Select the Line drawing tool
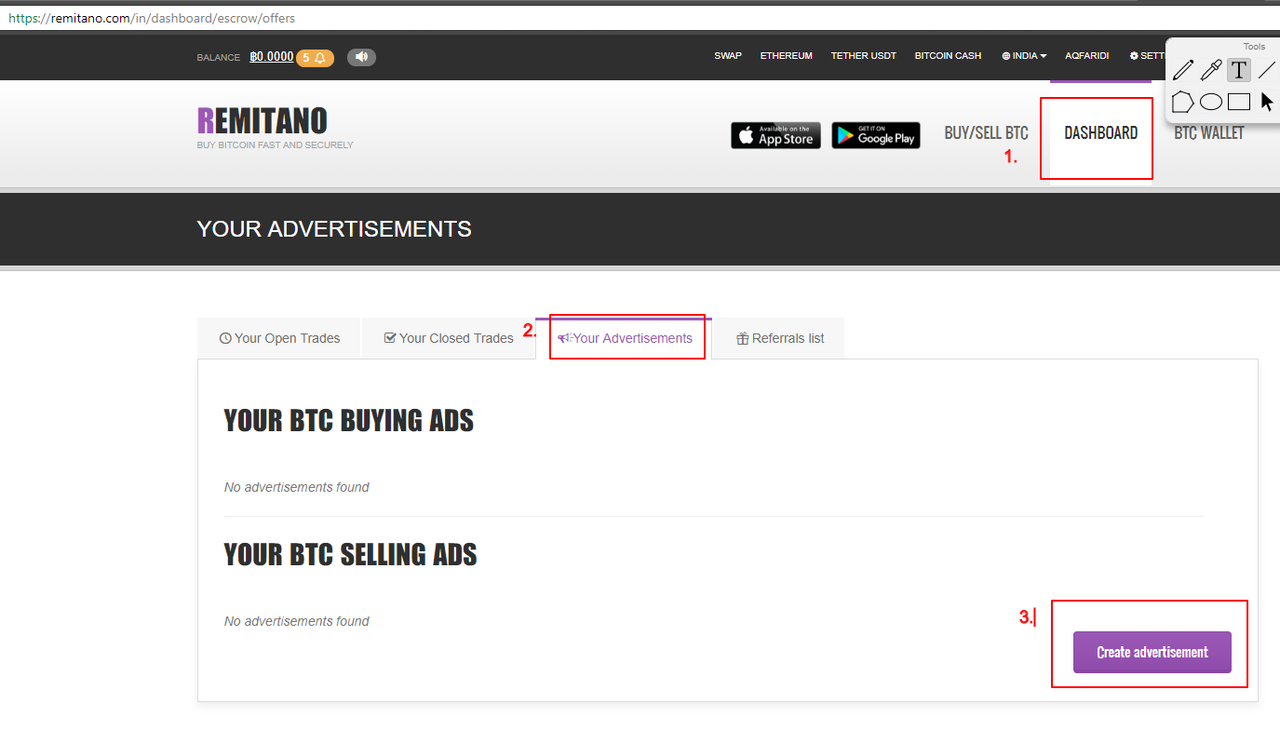Image resolution: width=1280 pixels, height=747 pixels. [1267, 70]
